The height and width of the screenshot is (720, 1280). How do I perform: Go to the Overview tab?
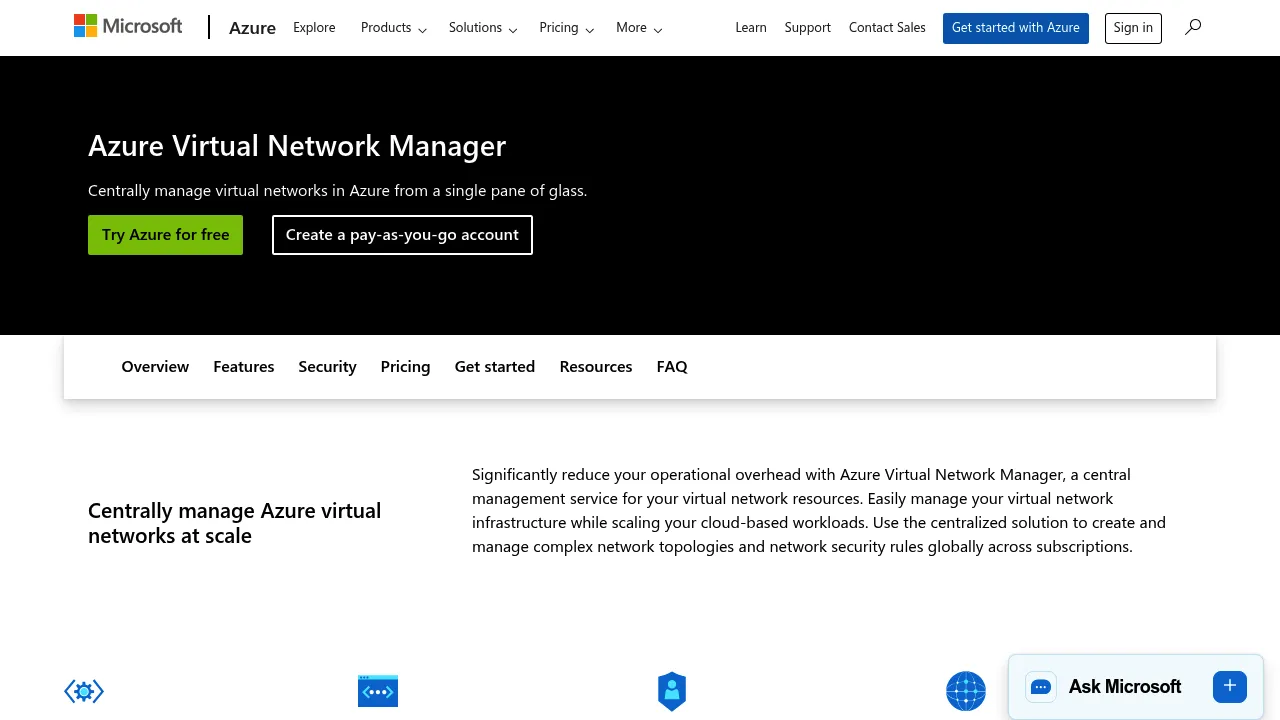click(155, 367)
